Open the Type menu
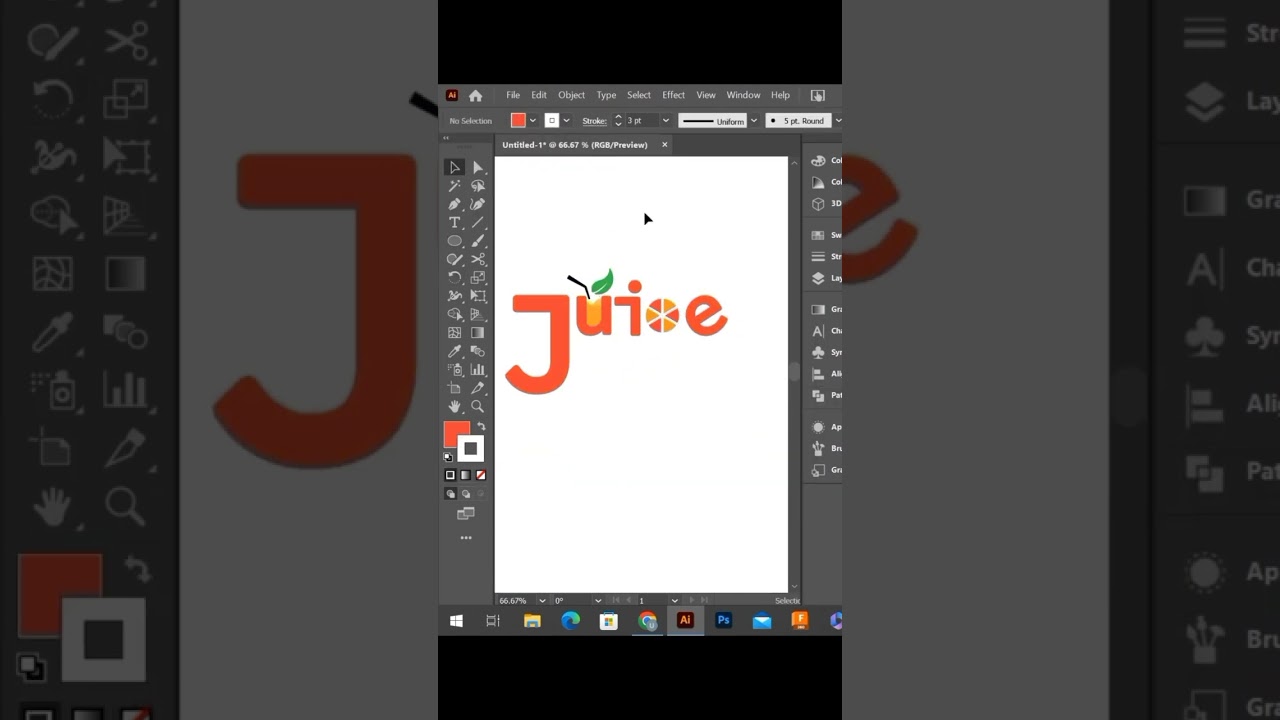 point(606,95)
